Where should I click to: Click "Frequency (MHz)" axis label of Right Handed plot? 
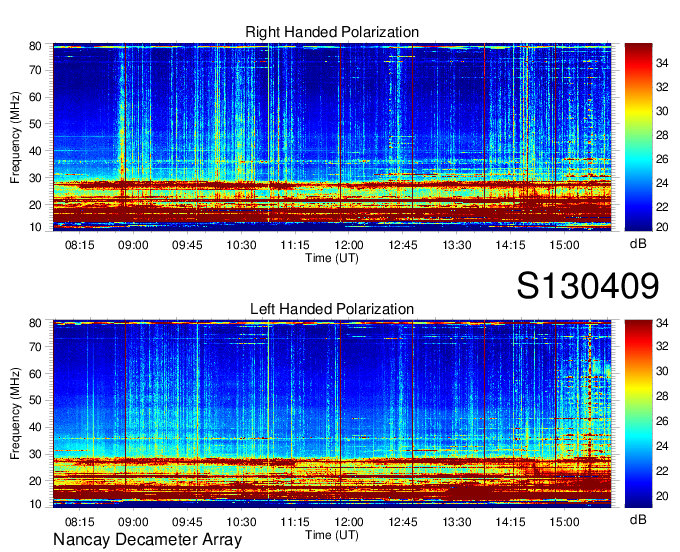[x=15, y=137]
